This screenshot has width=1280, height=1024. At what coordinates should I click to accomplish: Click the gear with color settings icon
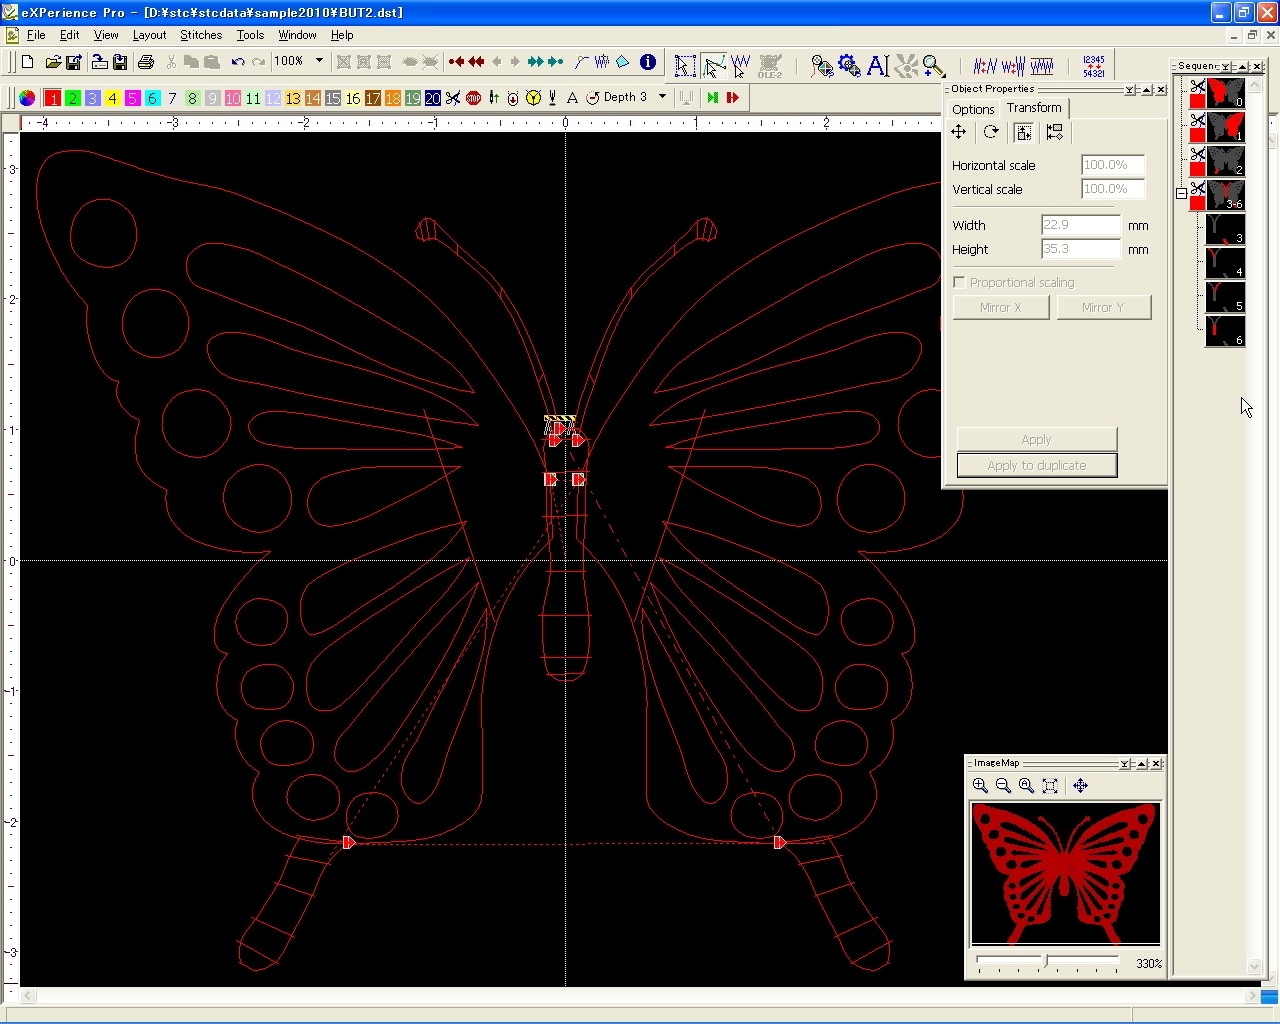pos(850,66)
